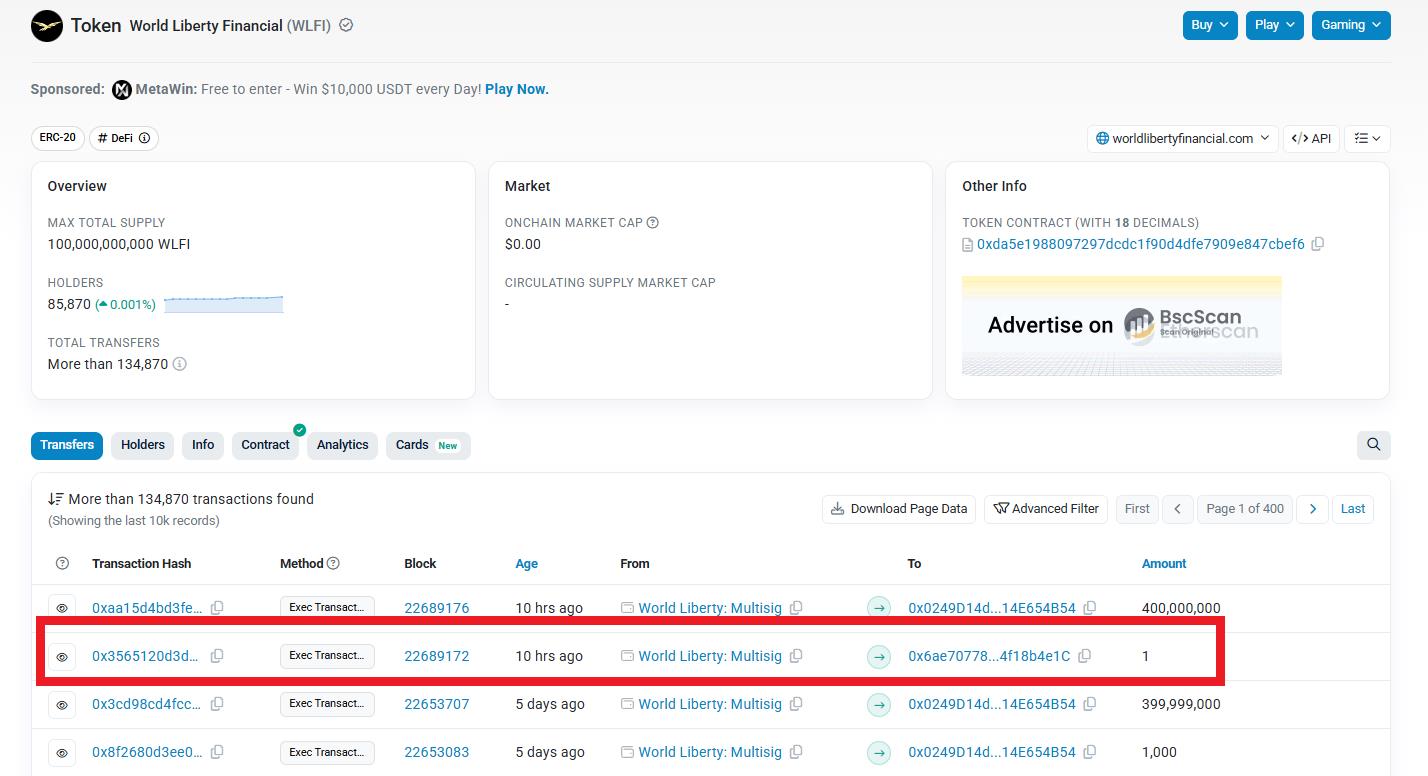This screenshot has height=776, width=1428.
Task: Click the Total Transfers info icon
Action: pyautogui.click(x=180, y=364)
